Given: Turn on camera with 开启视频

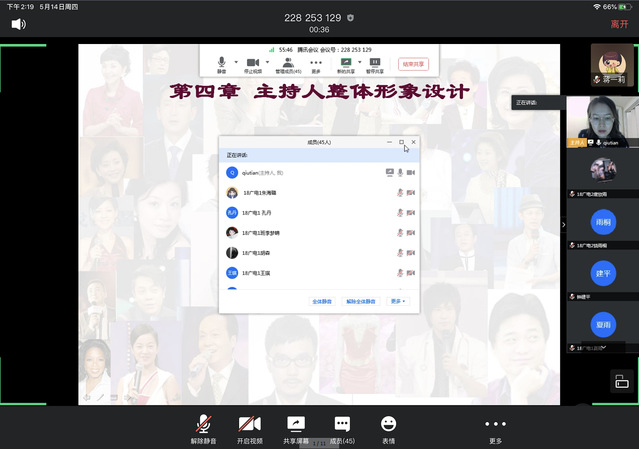Looking at the screenshot, I should 249,425.
